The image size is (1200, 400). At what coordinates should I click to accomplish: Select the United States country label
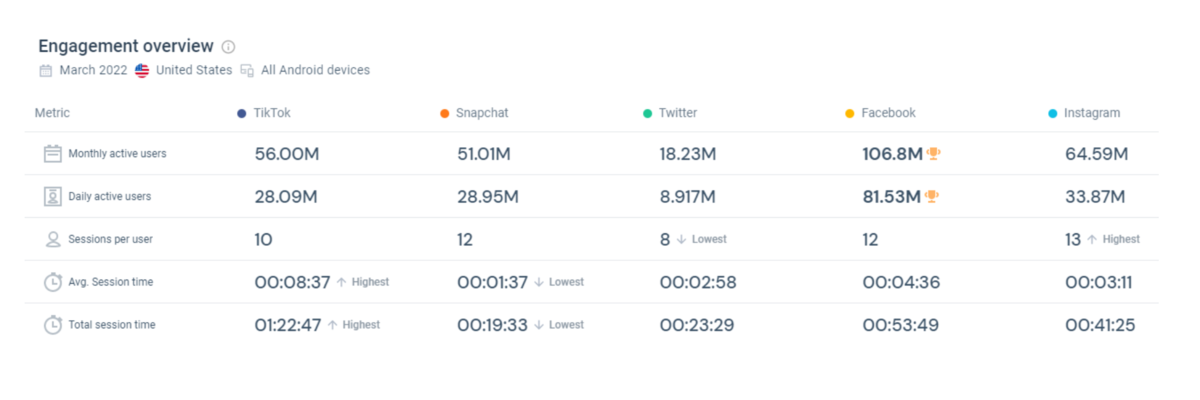click(194, 71)
